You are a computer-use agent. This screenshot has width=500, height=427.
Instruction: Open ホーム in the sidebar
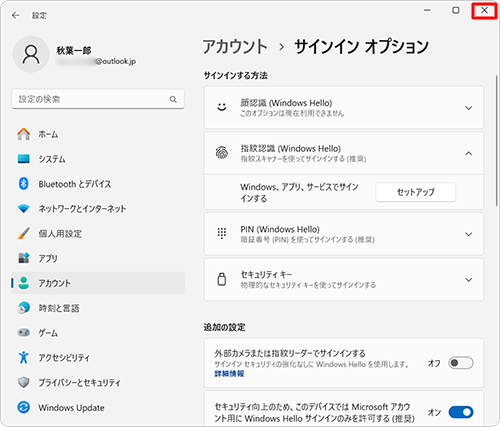click(98, 134)
